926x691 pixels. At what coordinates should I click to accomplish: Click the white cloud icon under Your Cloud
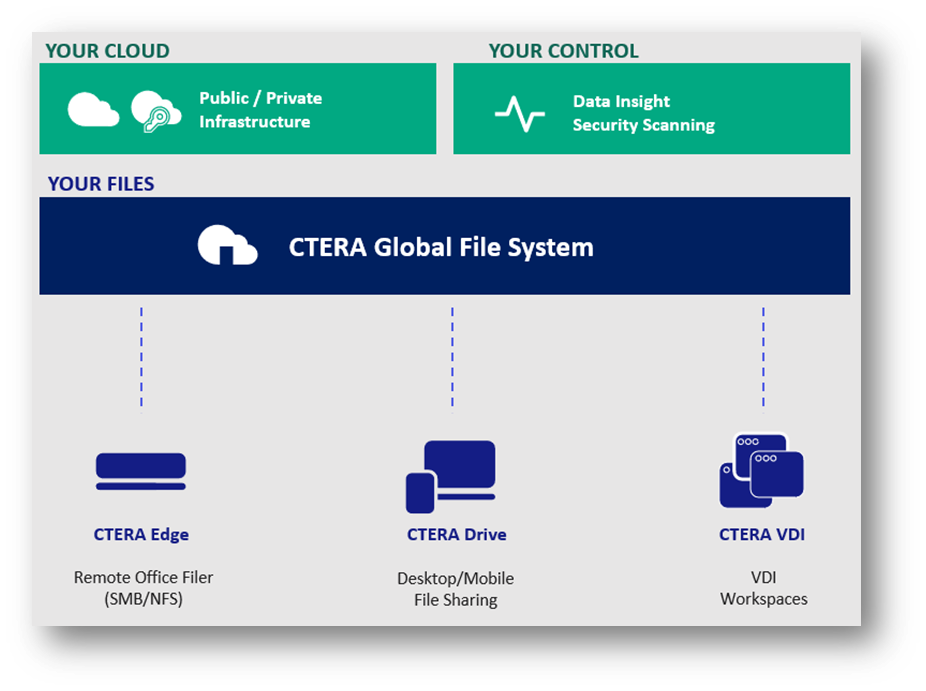(x=93, y=109)
